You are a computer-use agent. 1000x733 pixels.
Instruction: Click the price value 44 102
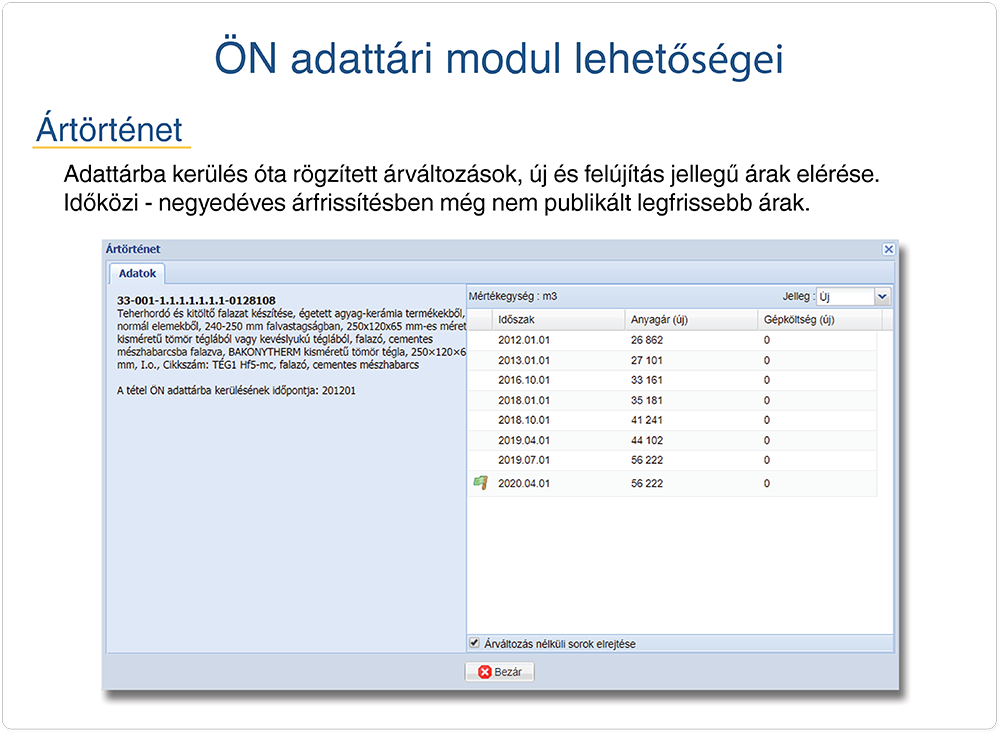pyautogui.click(x=647, y=441)
